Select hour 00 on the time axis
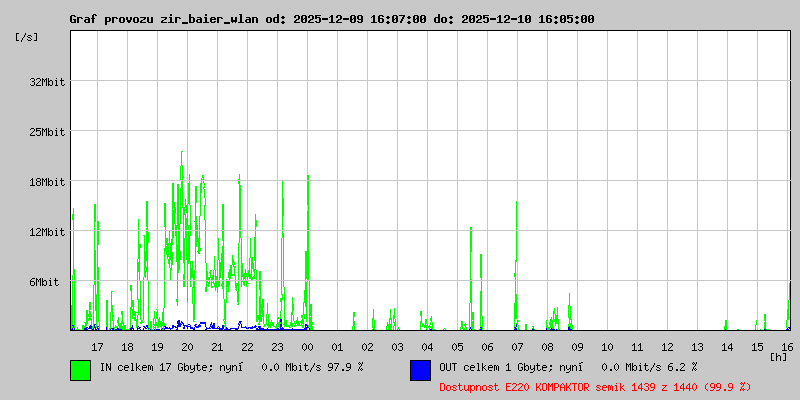Viewport: 800px width, 400px height. (x=307, y=347)
